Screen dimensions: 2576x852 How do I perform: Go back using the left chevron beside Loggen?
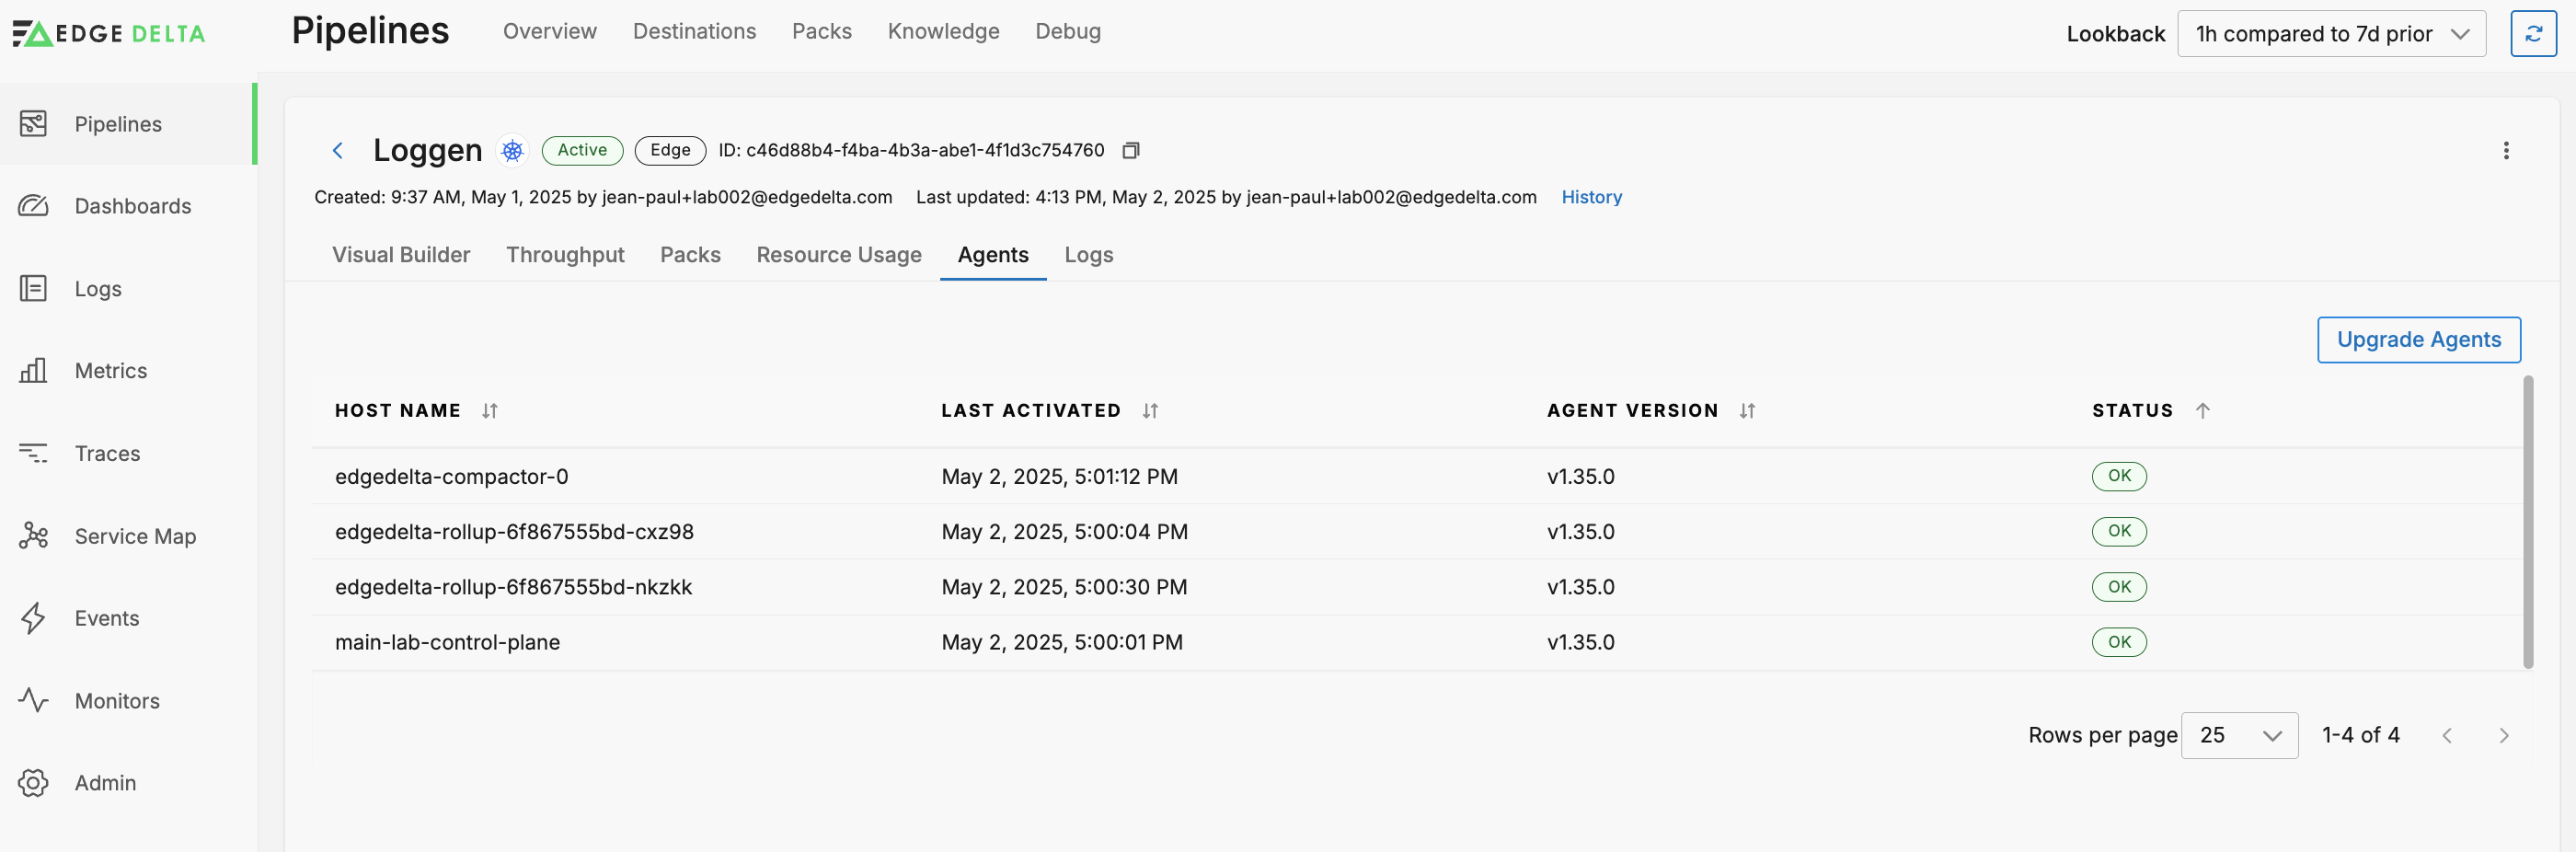click(x=338, y=151)
